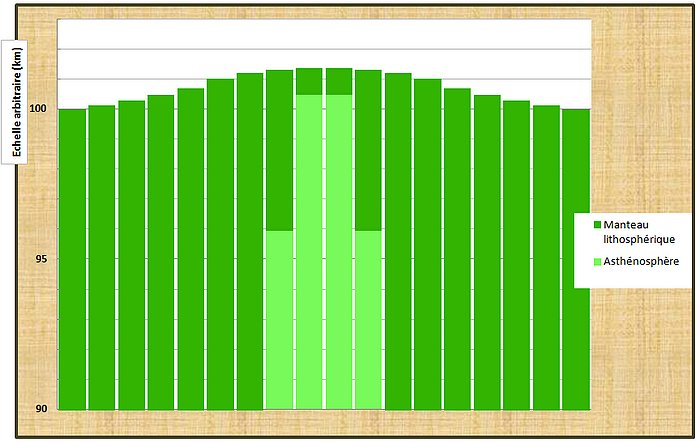Click the white plot area above the bars
This screenshot has width=700, height=443.
[325, 40]
